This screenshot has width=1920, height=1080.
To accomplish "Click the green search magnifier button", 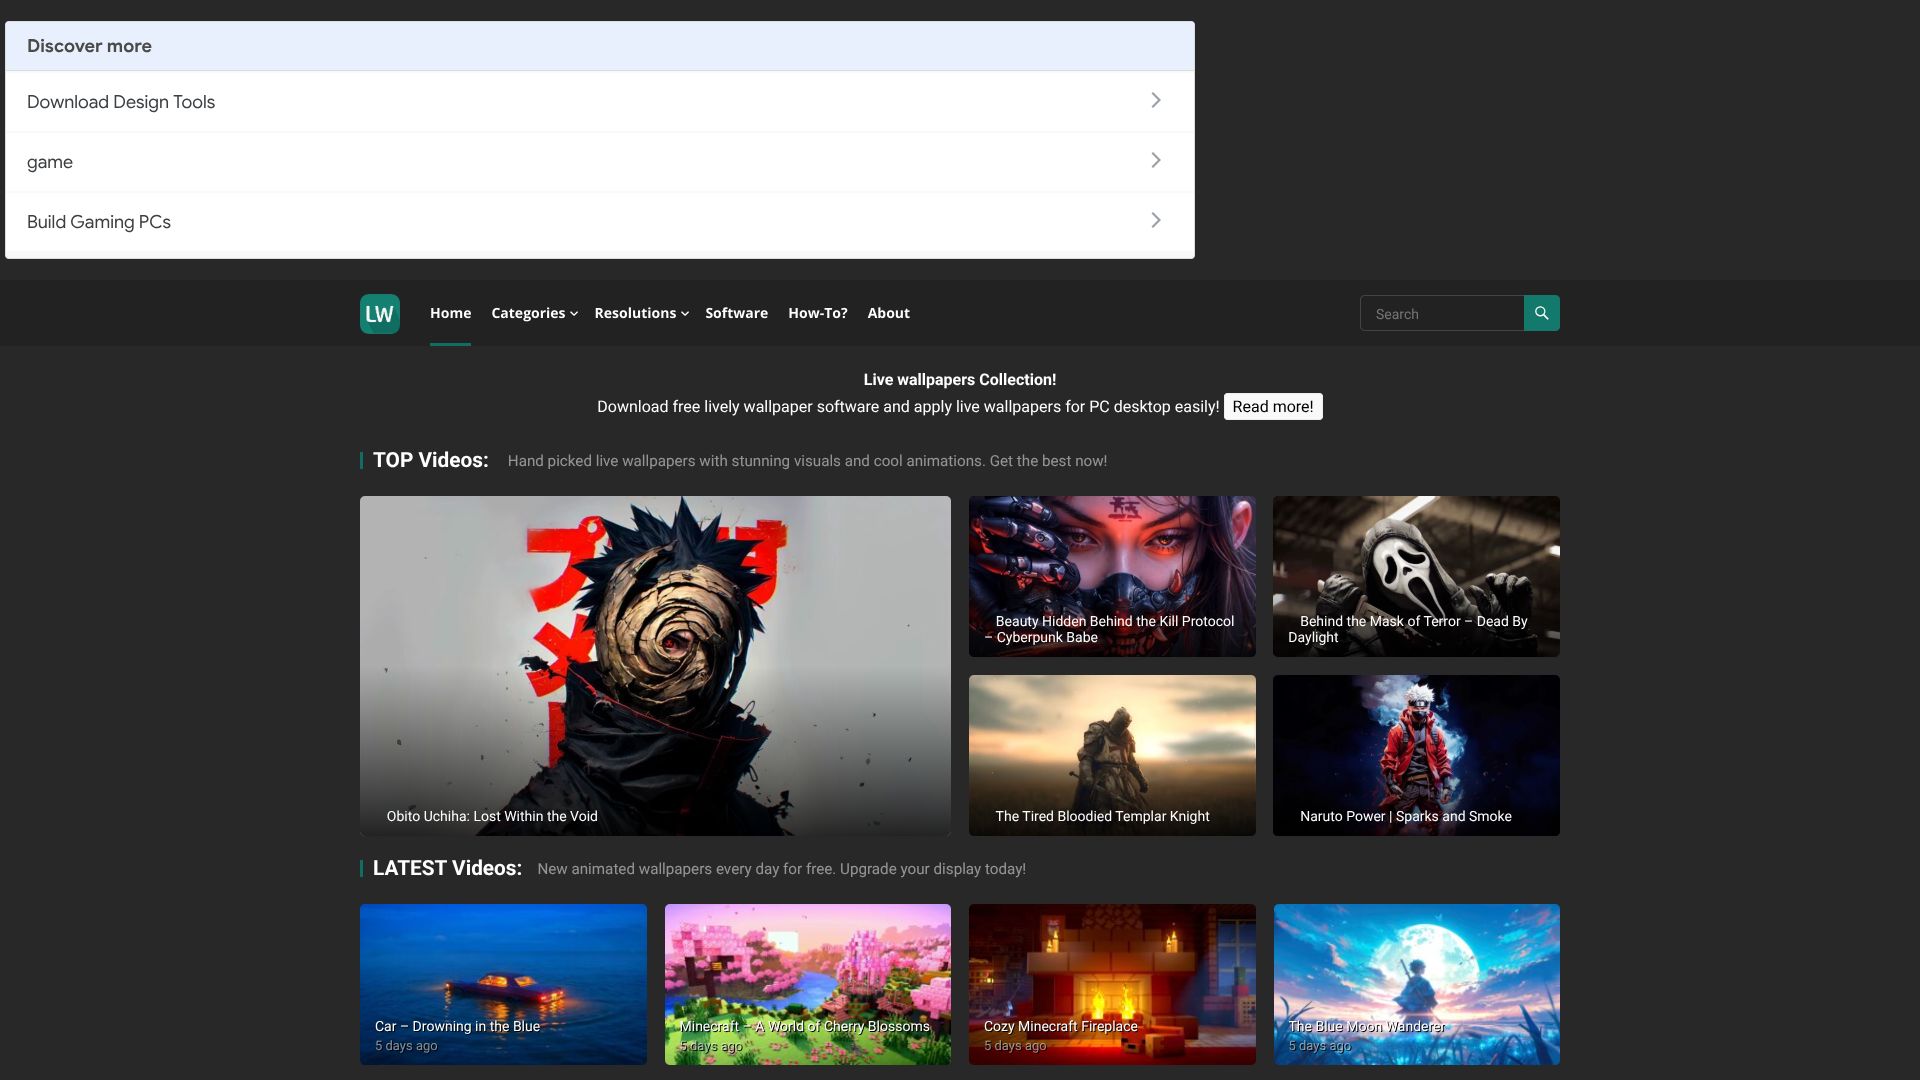I will click(1541, 313).
